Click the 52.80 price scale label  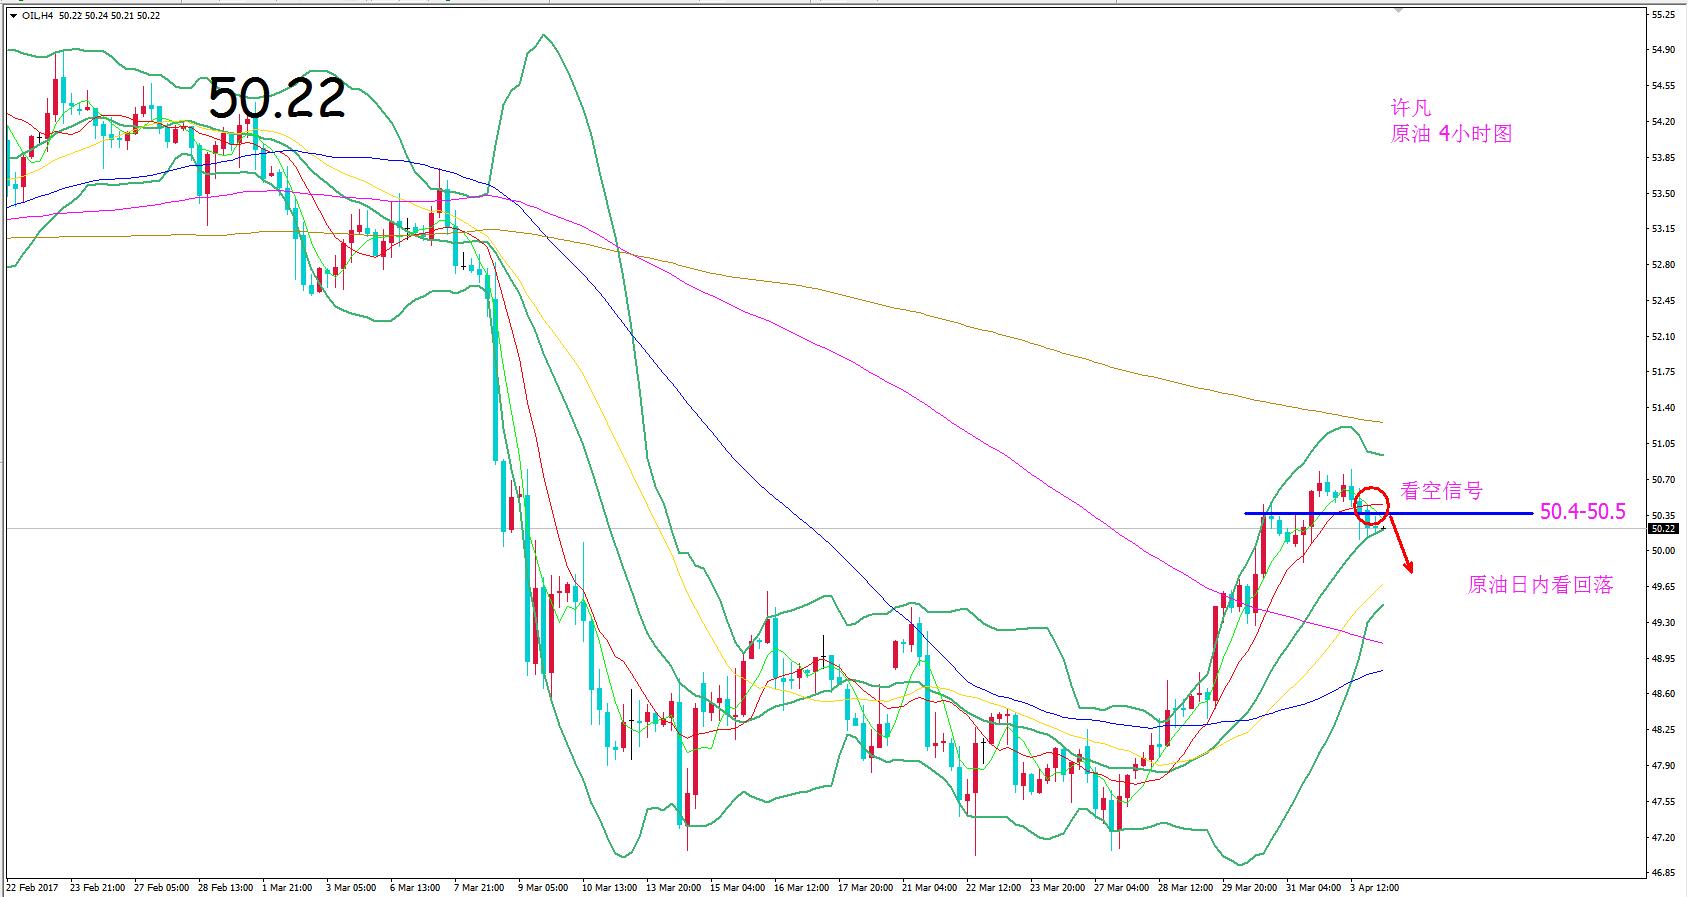[x=1664, y=265]
